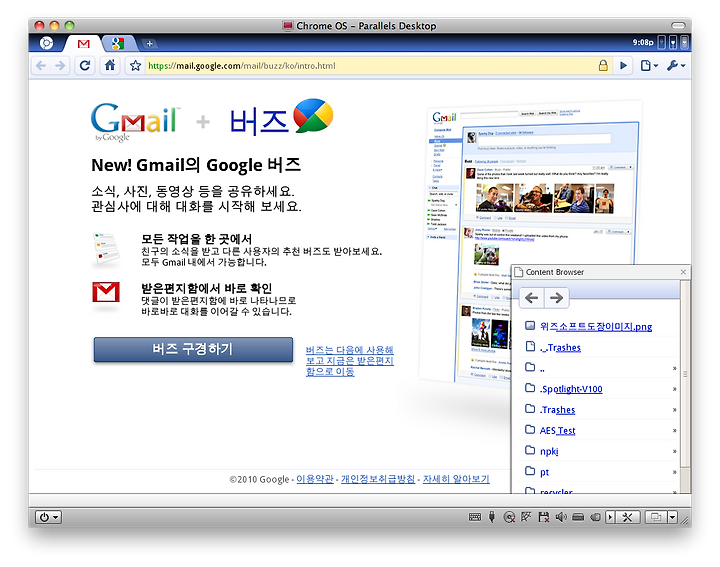
Task: Open the pt folder
Action: (545, 472)
